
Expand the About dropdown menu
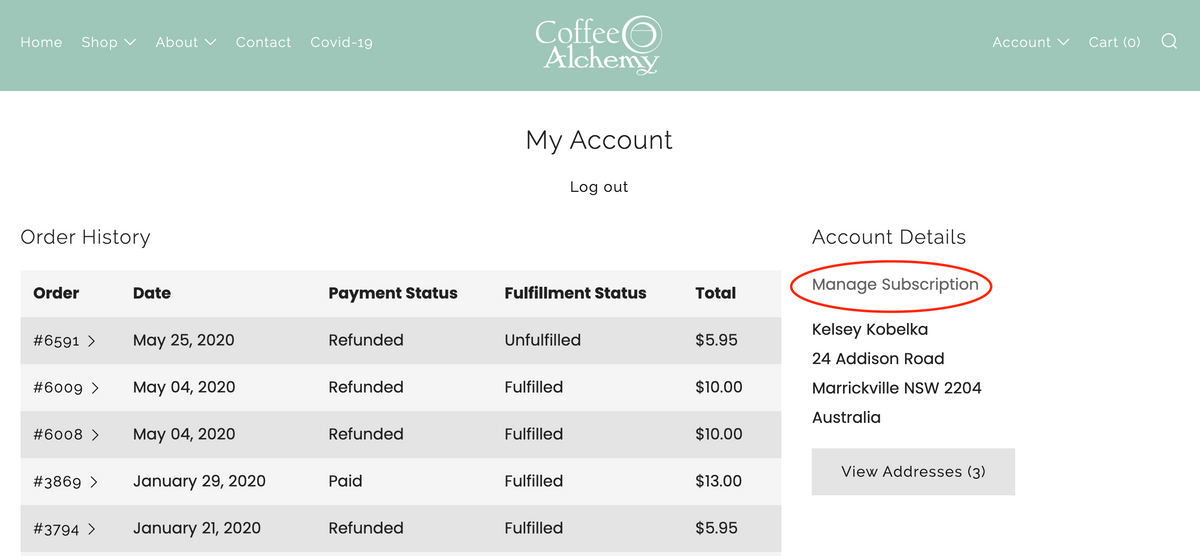185,42
